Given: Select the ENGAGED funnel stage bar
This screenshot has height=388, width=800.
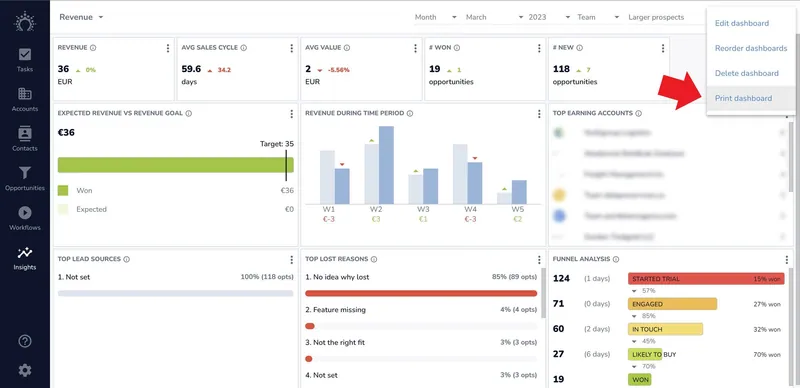Looking at the screenshot, I should pos(672,304).
